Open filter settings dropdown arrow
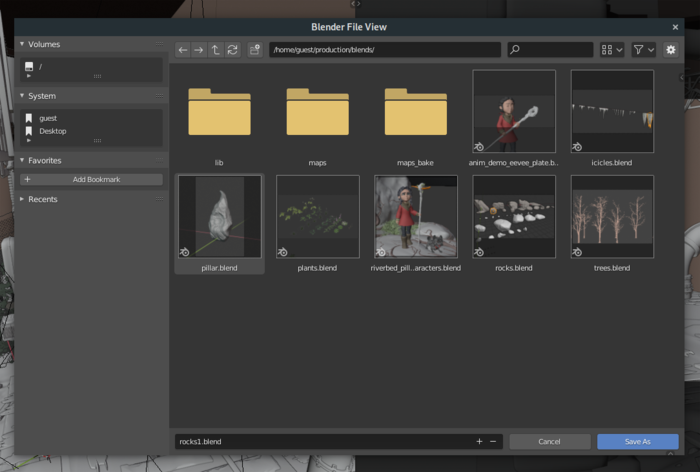 pos(651,50)
